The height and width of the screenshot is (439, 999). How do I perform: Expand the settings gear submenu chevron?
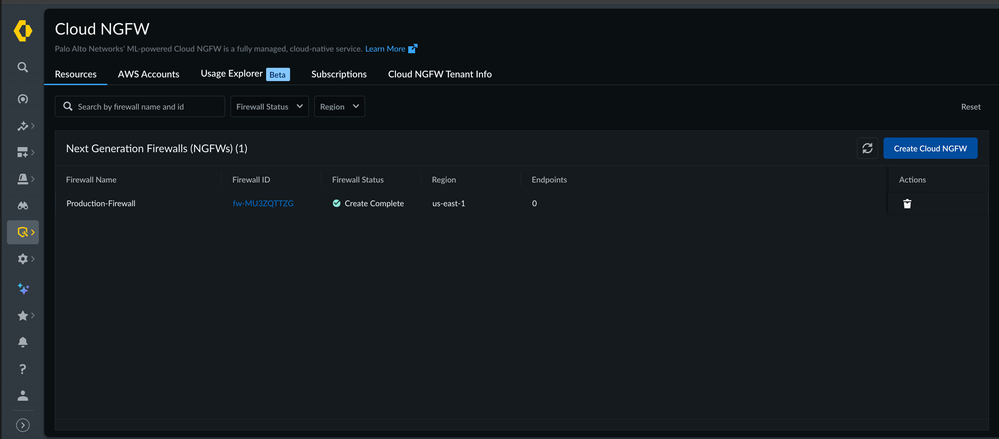[32, 259]
